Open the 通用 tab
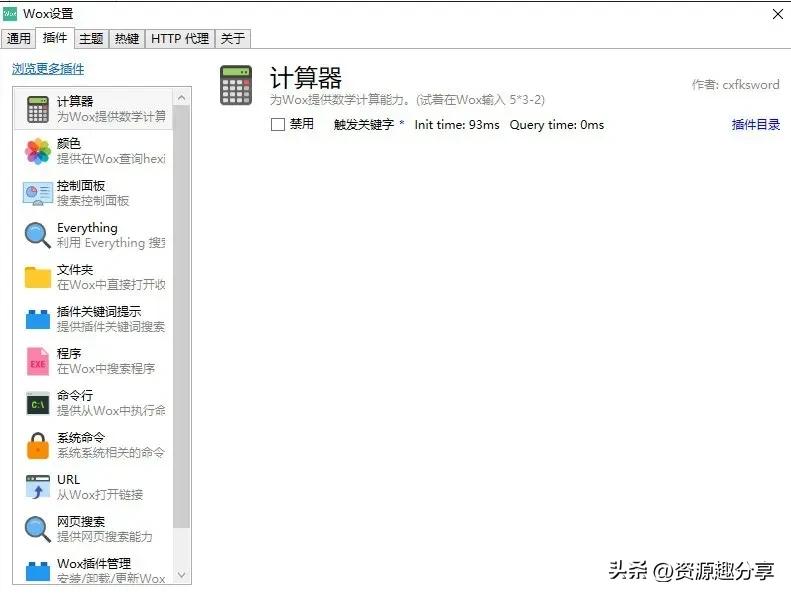The image size is (791, 597). pos(19,38)
